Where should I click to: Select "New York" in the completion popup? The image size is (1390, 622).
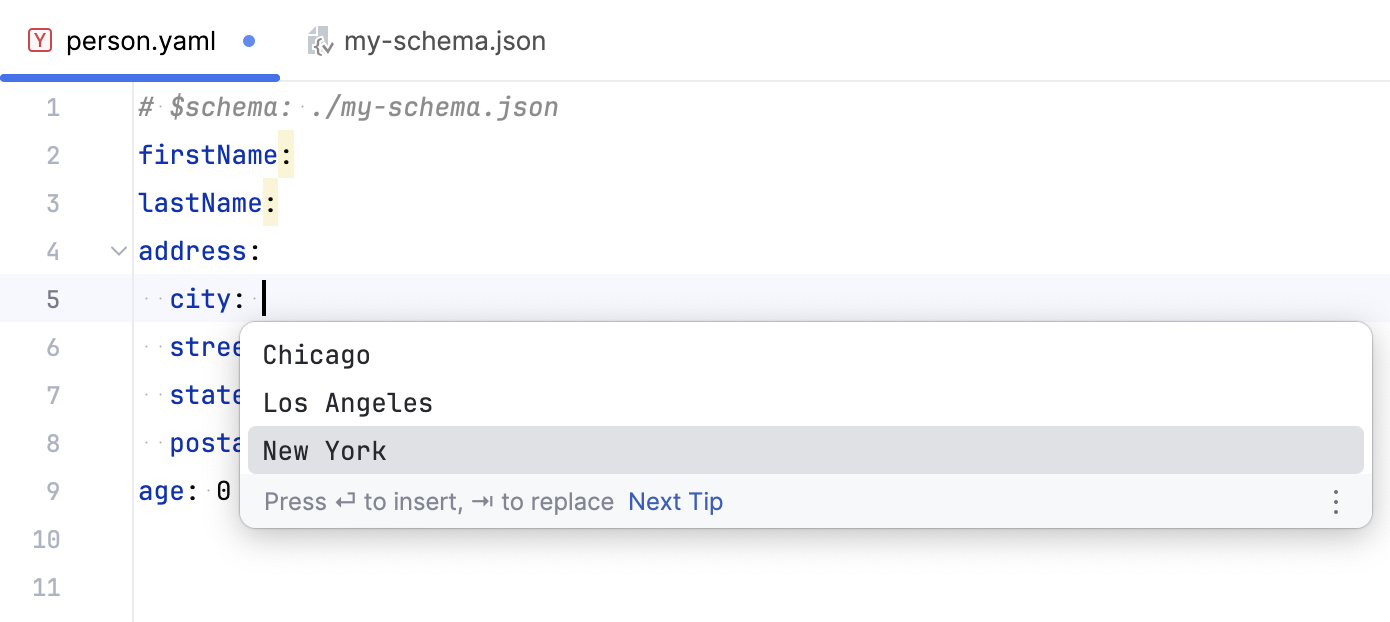[324, 450]
